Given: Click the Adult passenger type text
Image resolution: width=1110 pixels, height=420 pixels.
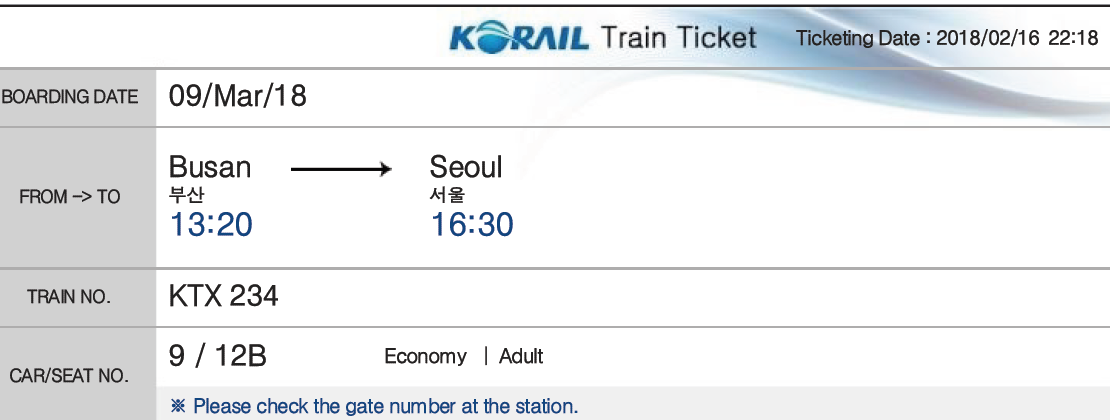Looking at the screenshot, I should point(521,356).
